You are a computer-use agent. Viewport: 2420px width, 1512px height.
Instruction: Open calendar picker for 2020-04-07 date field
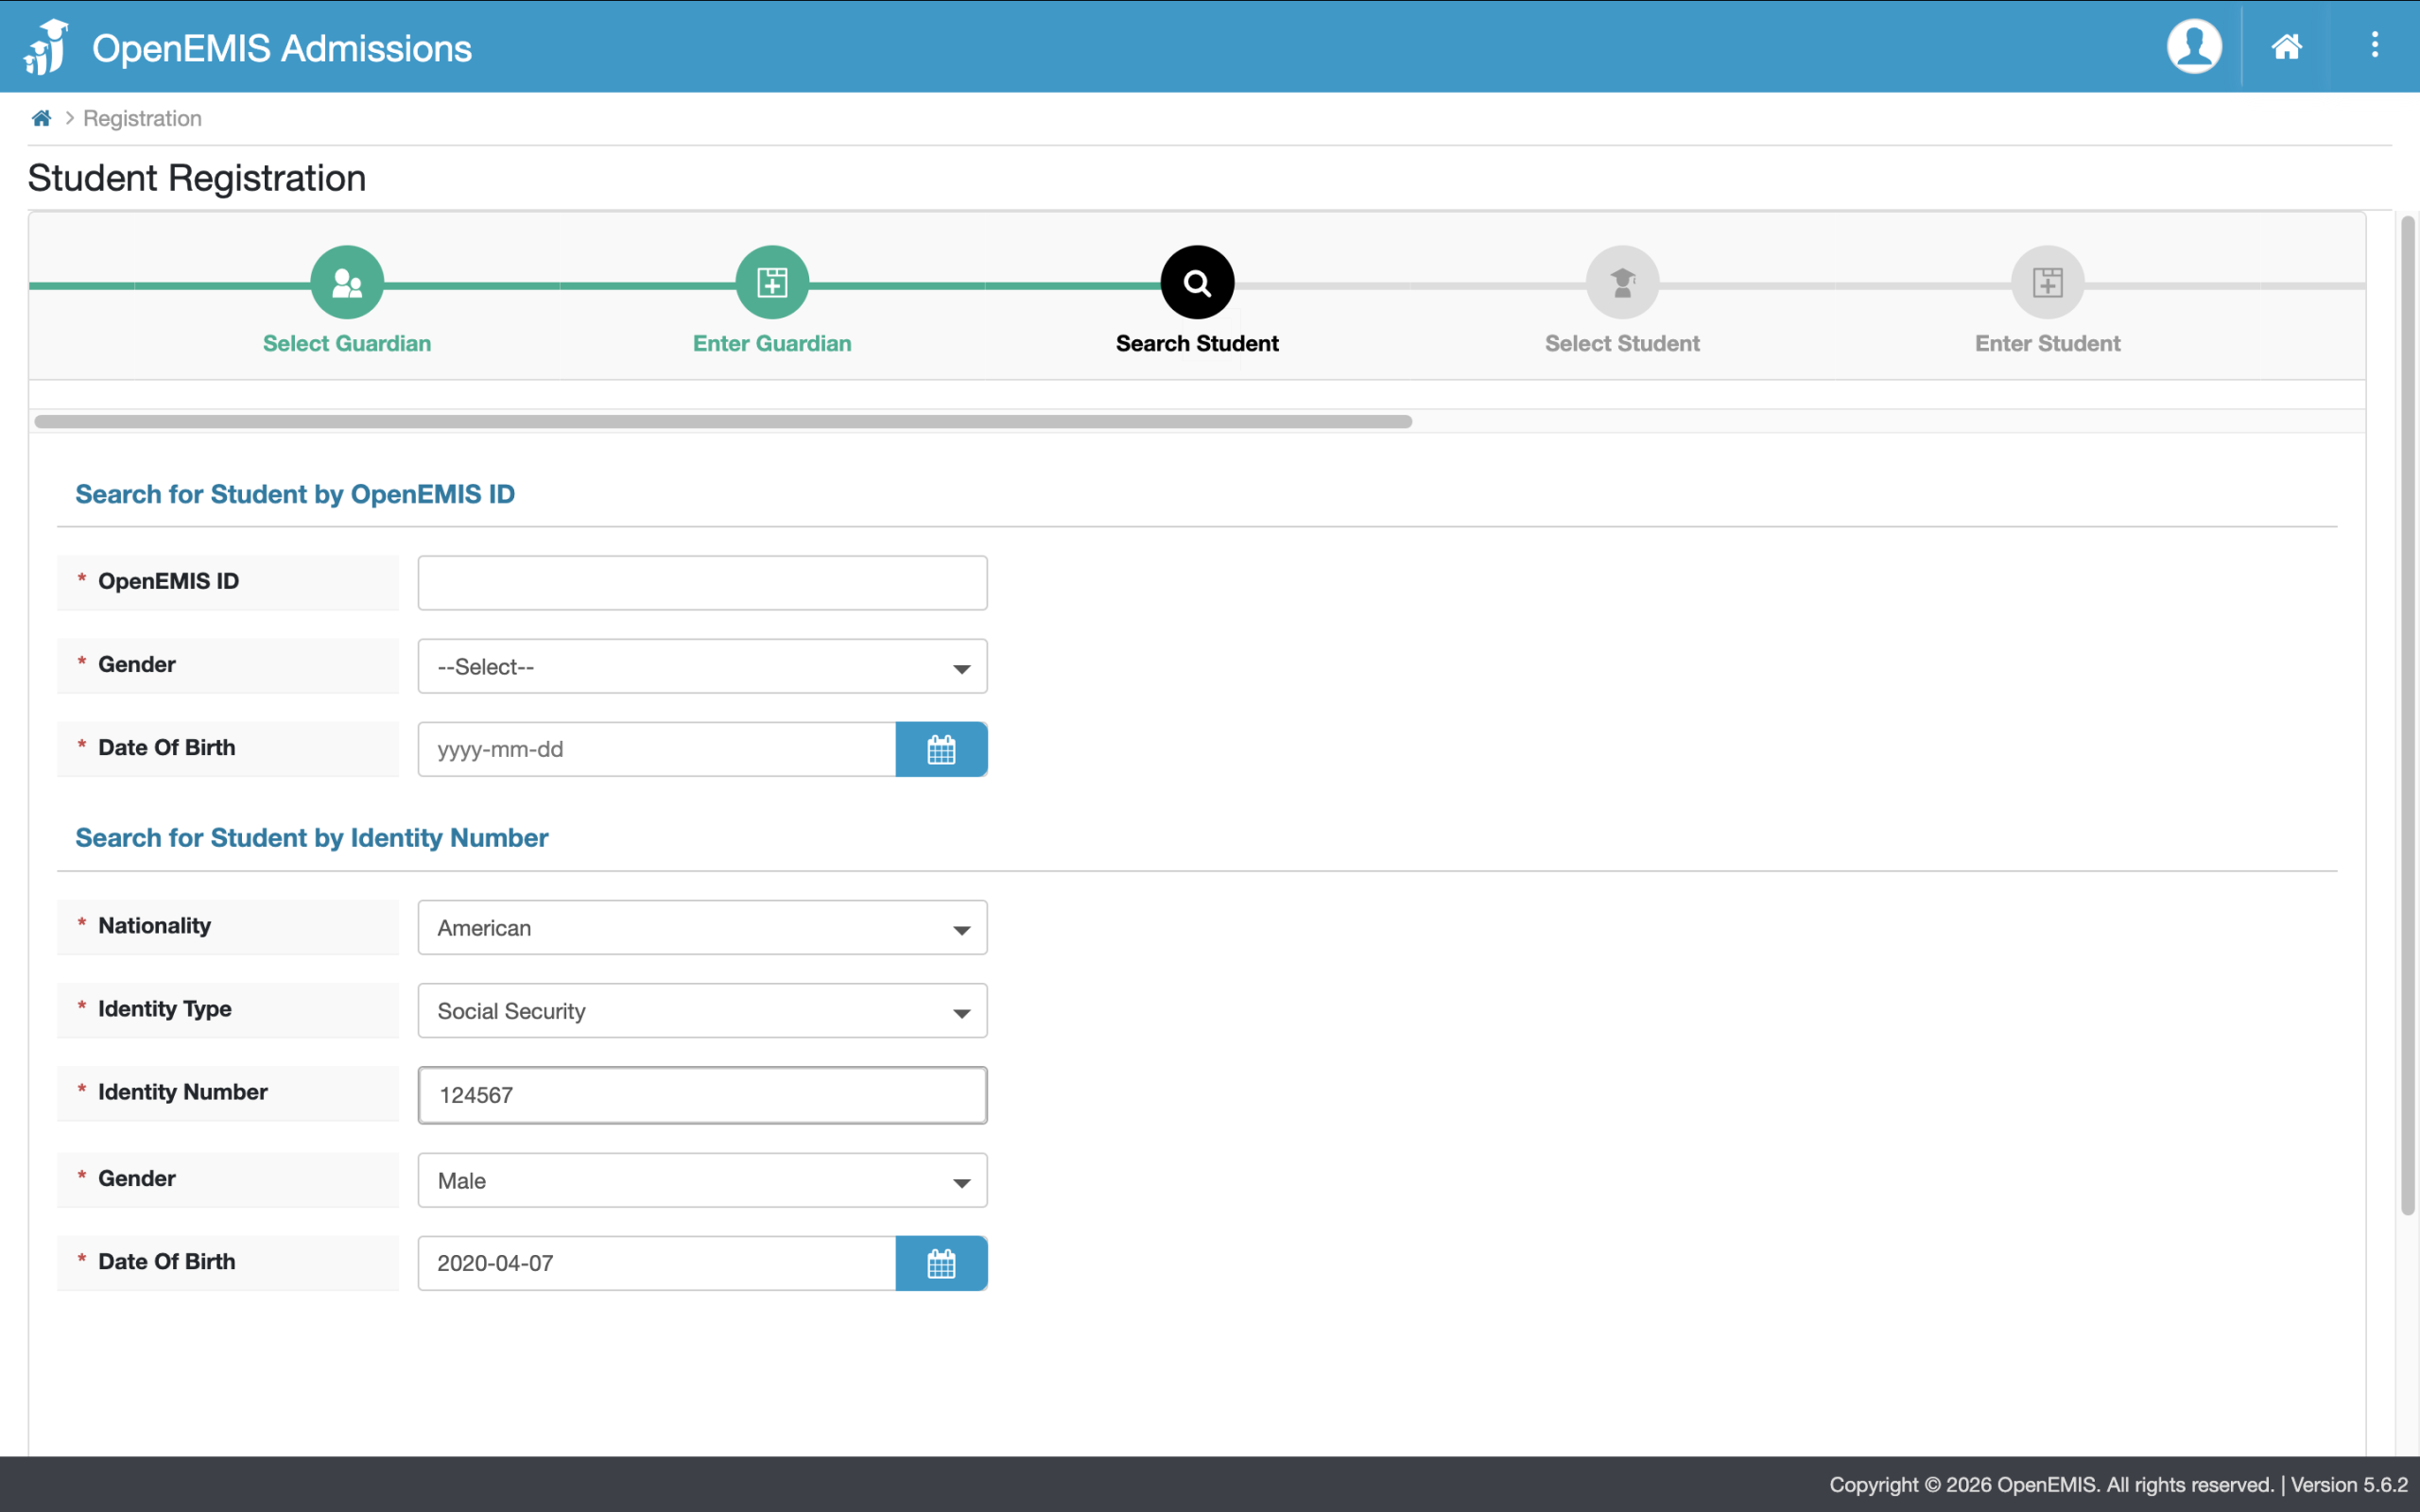coord(941,1263)
